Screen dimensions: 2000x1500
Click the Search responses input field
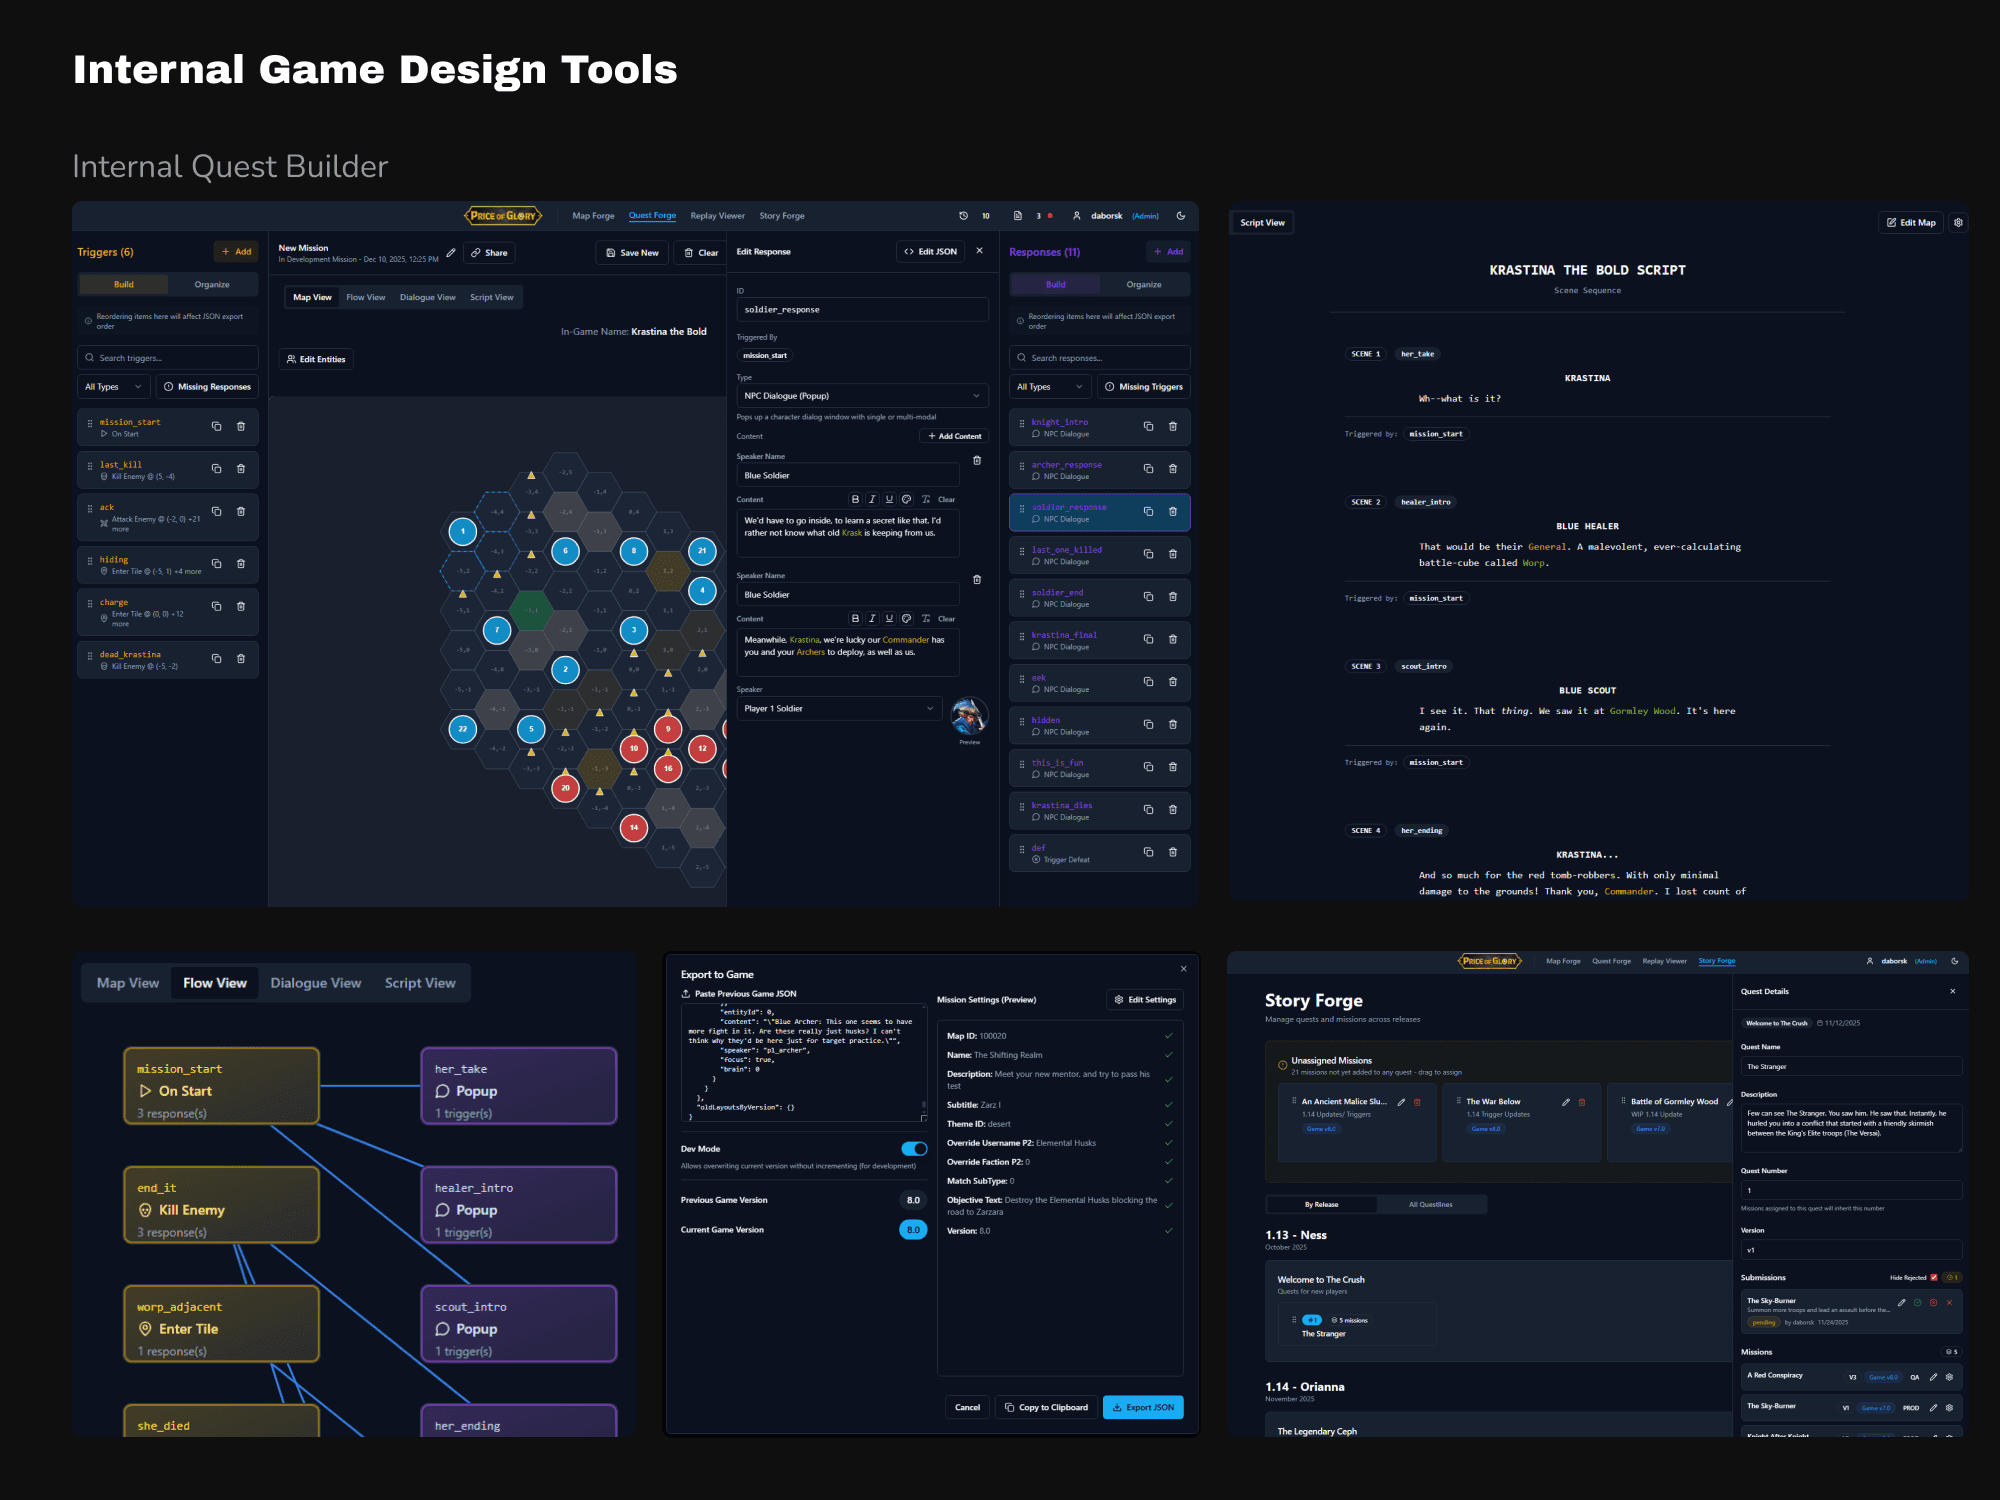pos(1100,358)
